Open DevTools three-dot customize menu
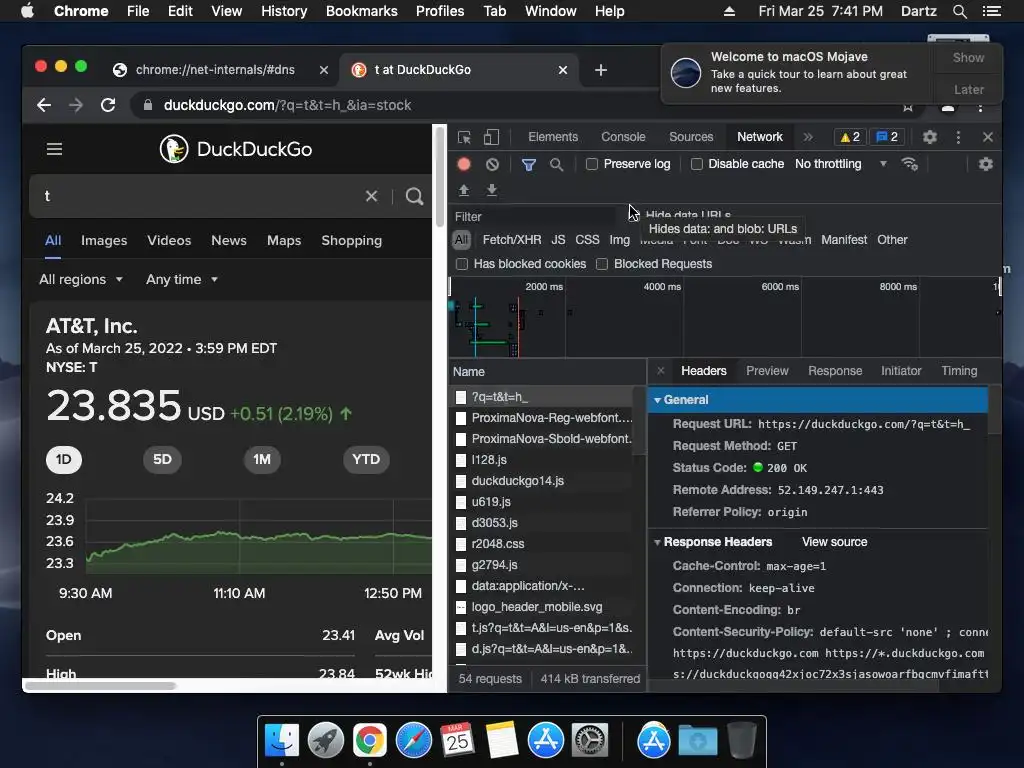The image size is (1024, 768). point(958,137)
